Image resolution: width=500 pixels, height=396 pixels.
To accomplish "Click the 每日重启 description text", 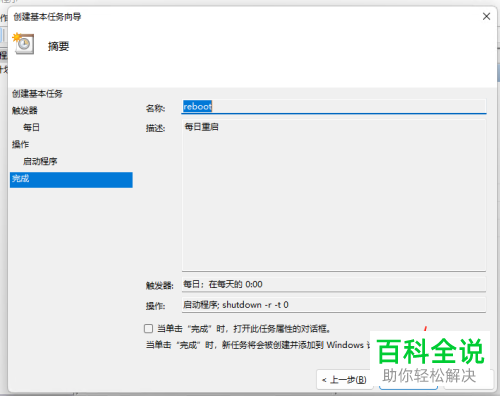I will 201,127.
